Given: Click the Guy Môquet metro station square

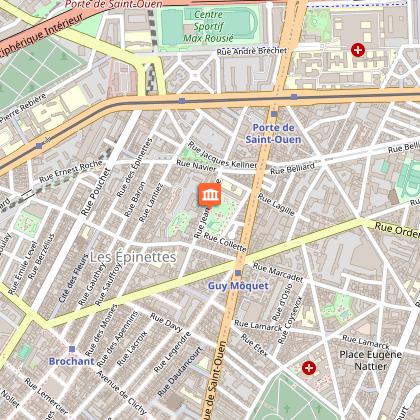Looking at the screenshot, I should pyautogui.click(x=238, y=273).
